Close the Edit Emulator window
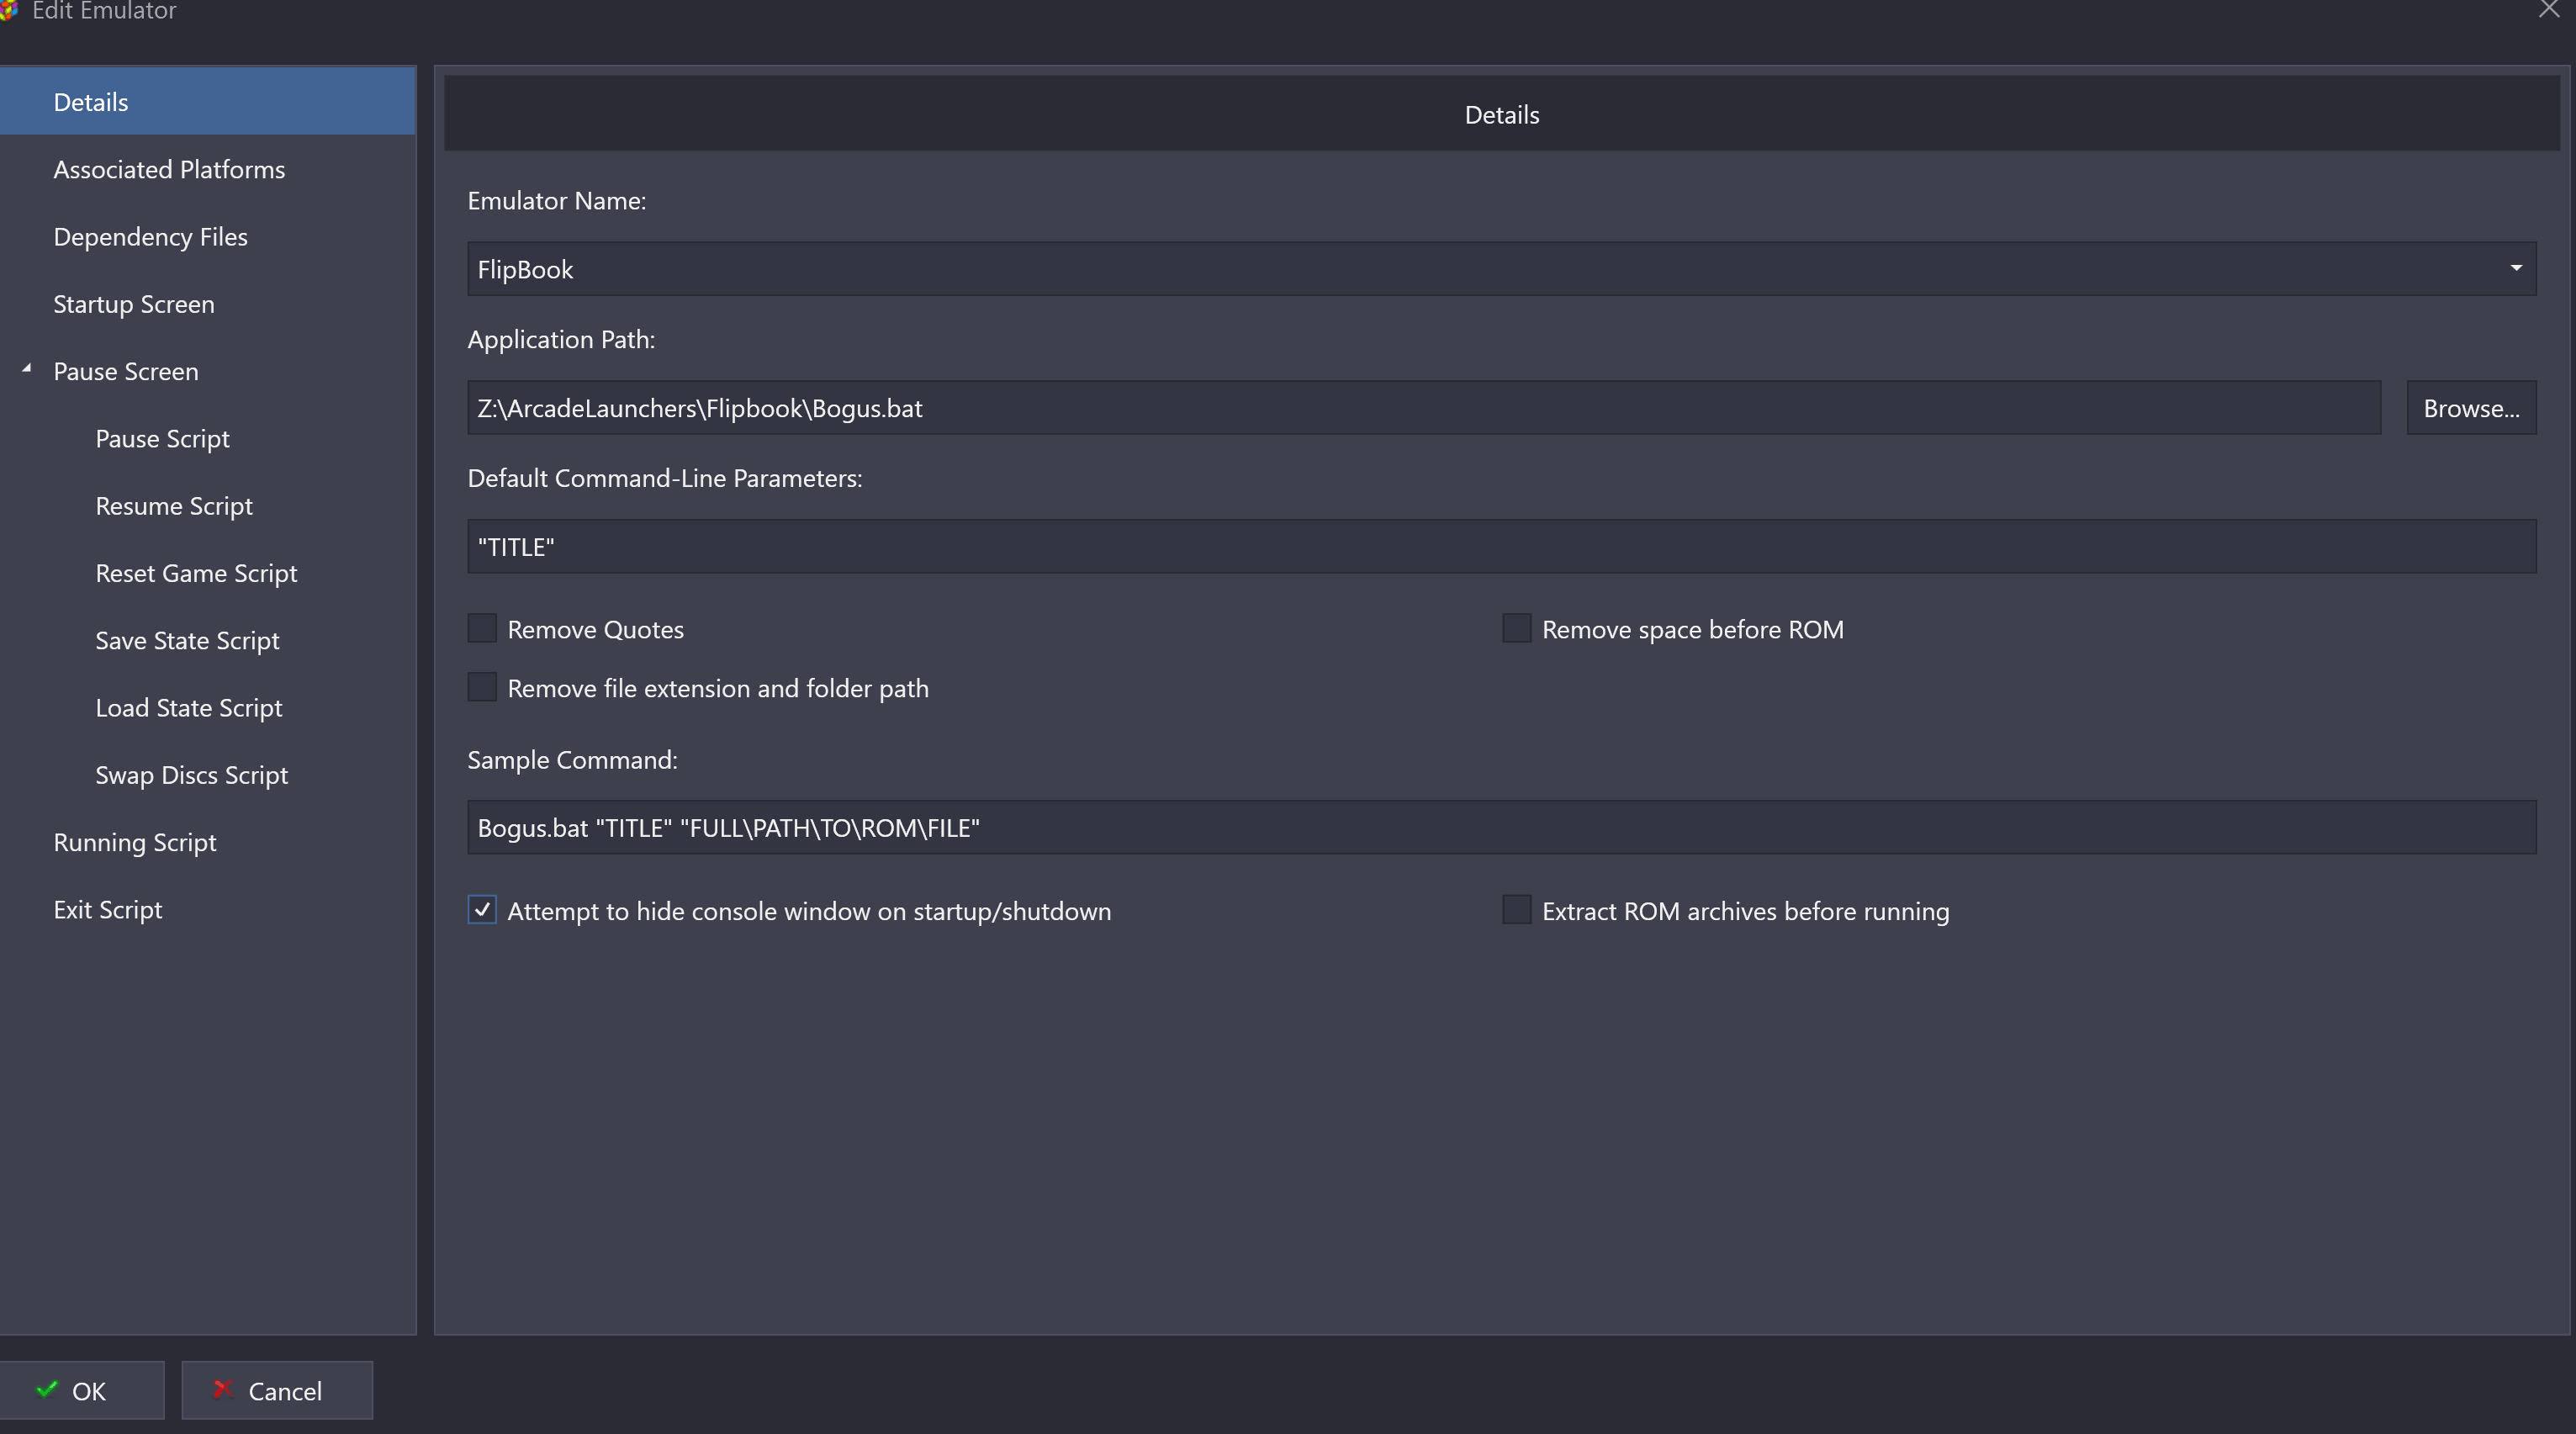The height and width of the screenshot is (1434, 2576). pos(2548,9)
